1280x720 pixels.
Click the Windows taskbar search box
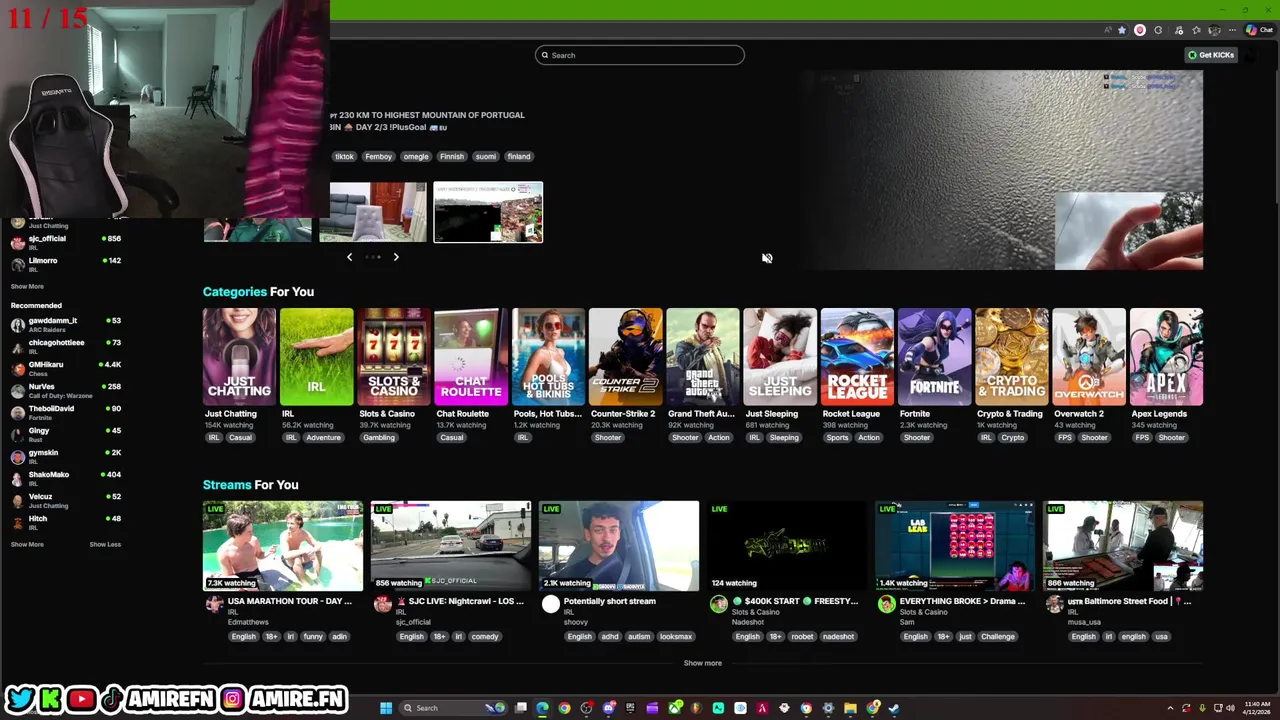[451, 708]
